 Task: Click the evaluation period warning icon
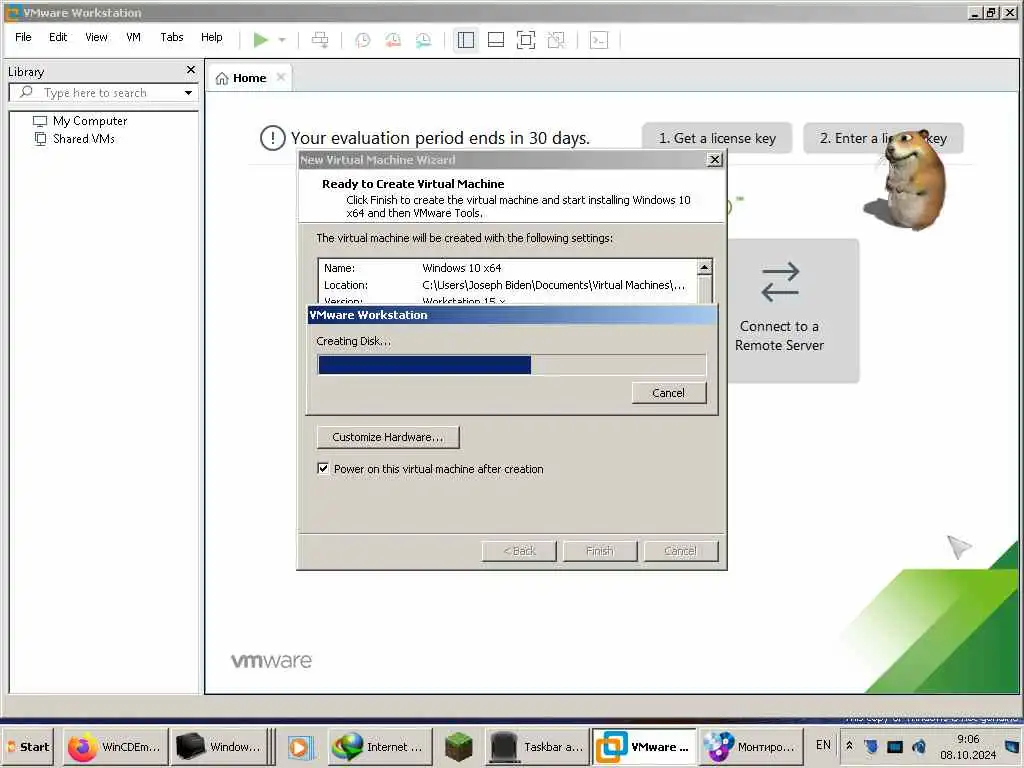tap(272, 138)
